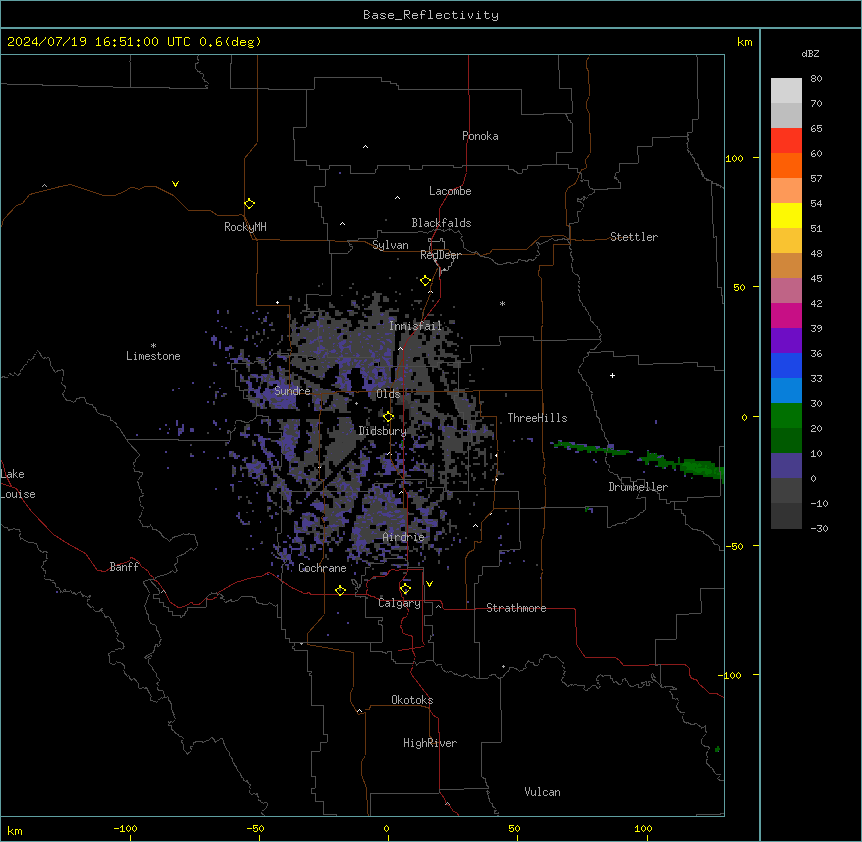Click the RockyMH label

tap(245, 226)
